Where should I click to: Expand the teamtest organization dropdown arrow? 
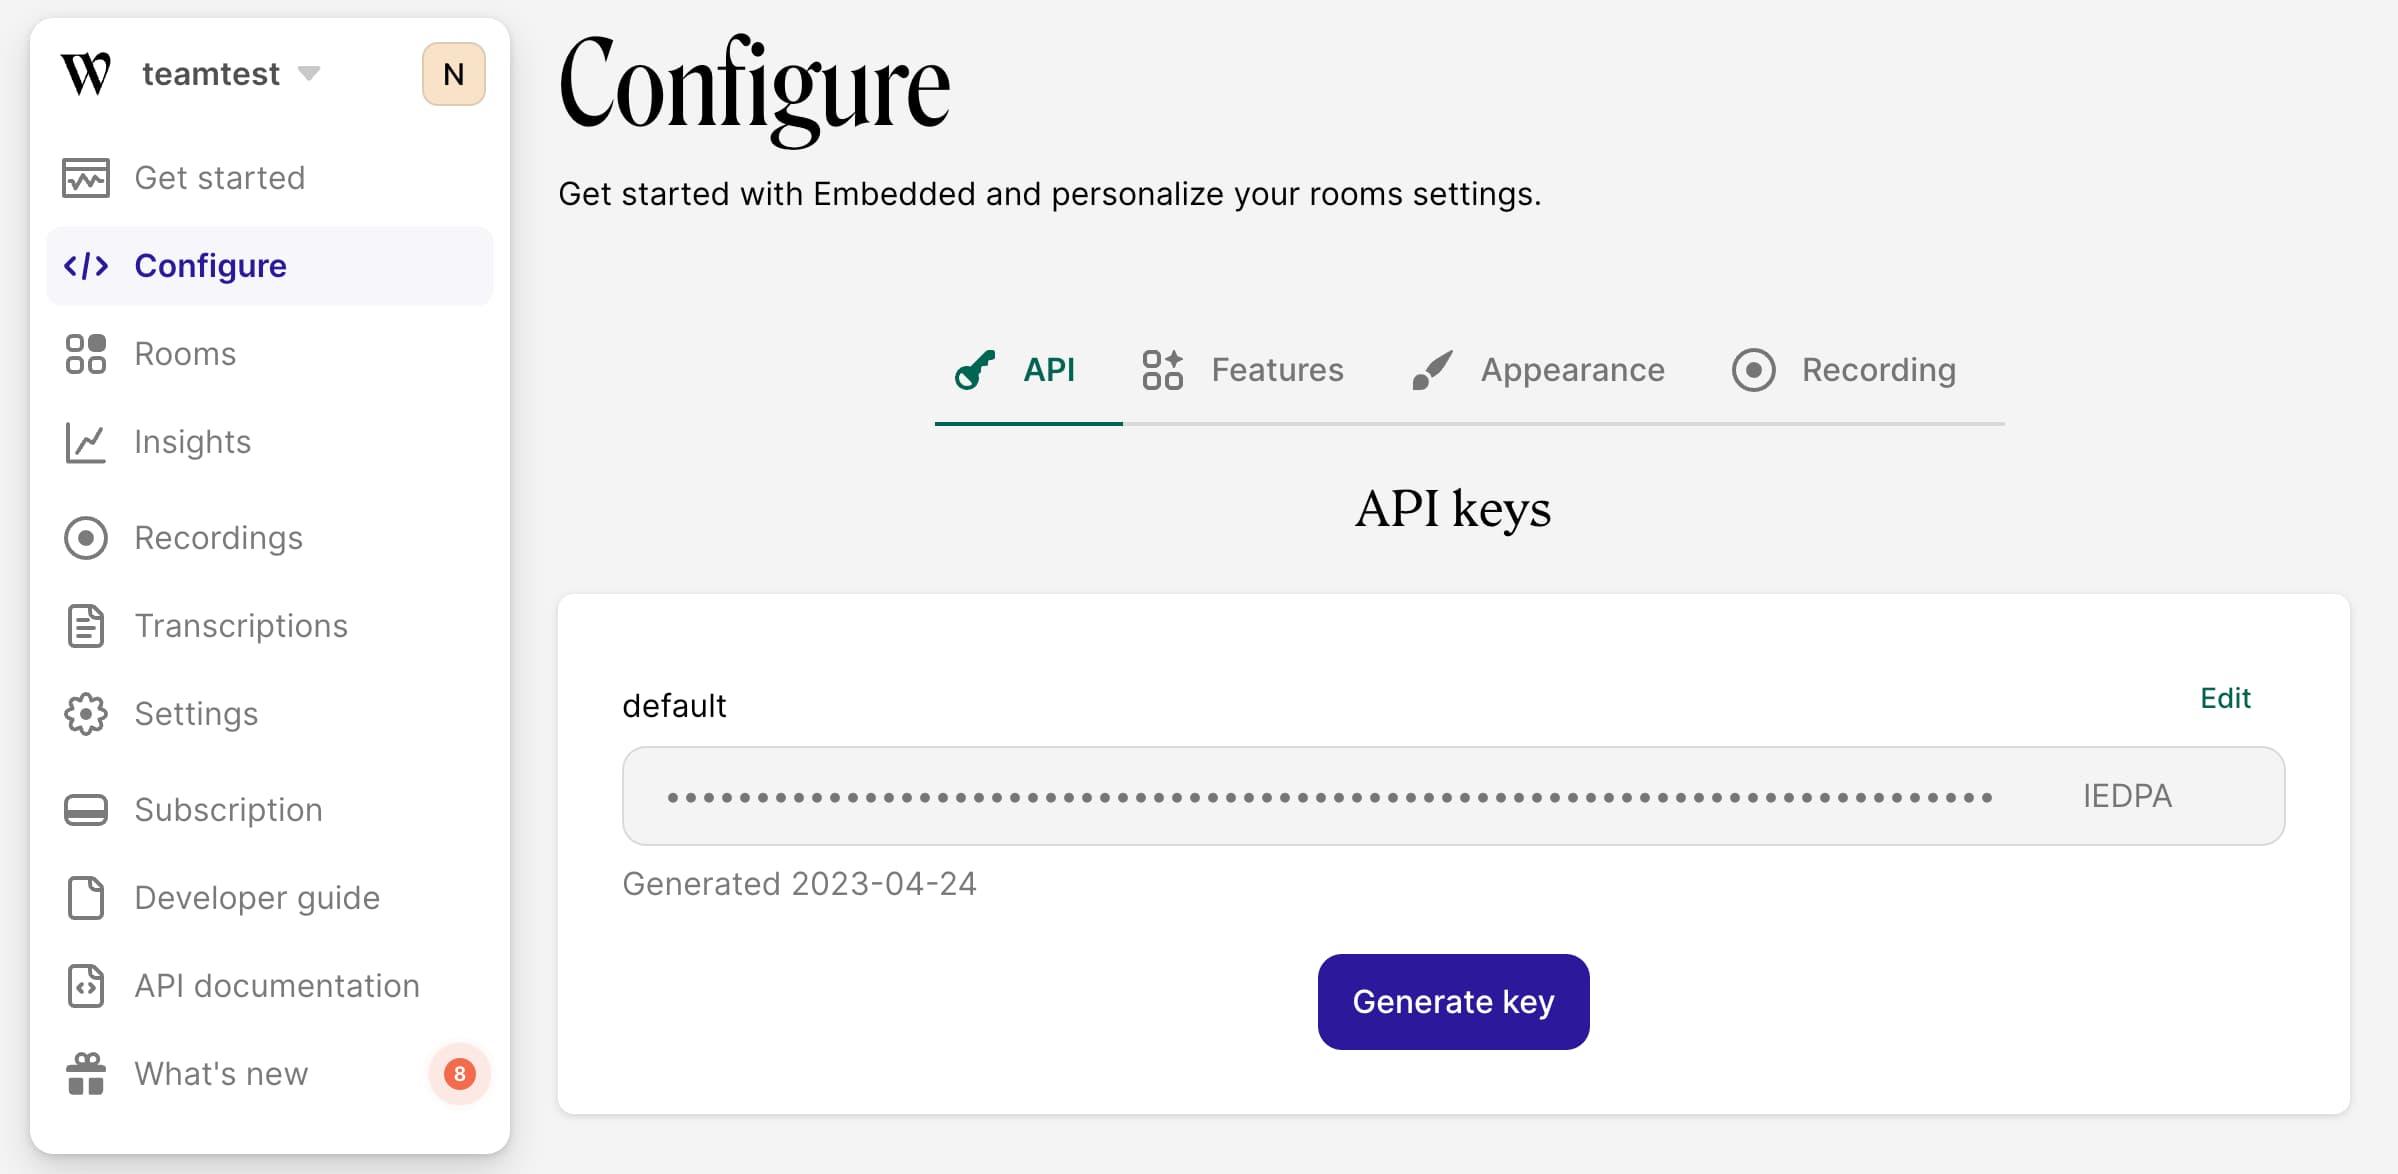click(309, 74)
